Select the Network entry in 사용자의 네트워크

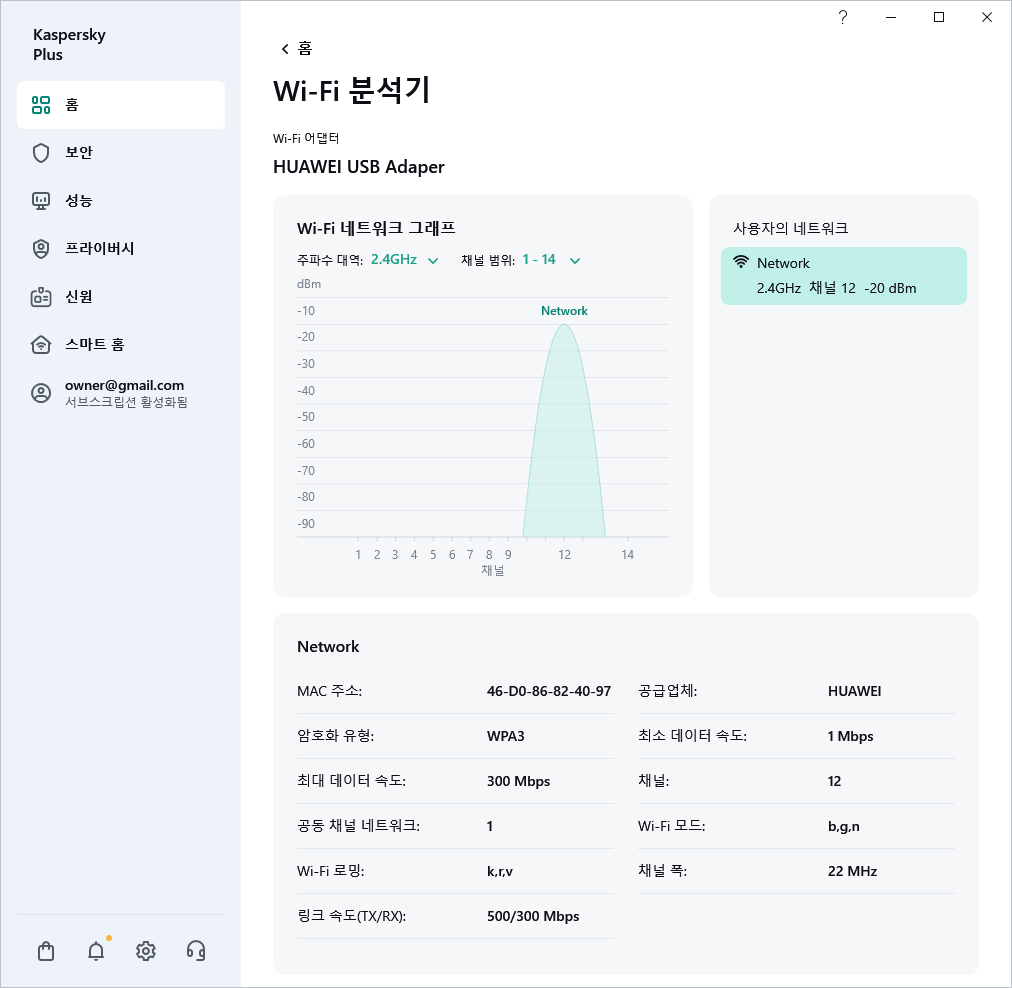(843, 275)
